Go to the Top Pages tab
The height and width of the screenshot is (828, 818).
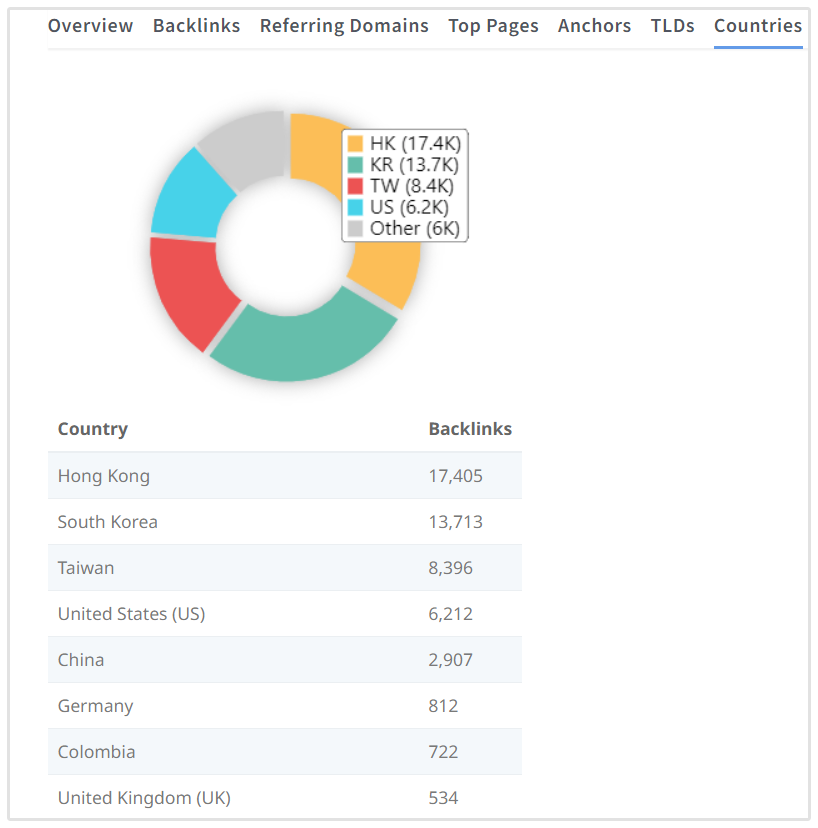(493, 26)
